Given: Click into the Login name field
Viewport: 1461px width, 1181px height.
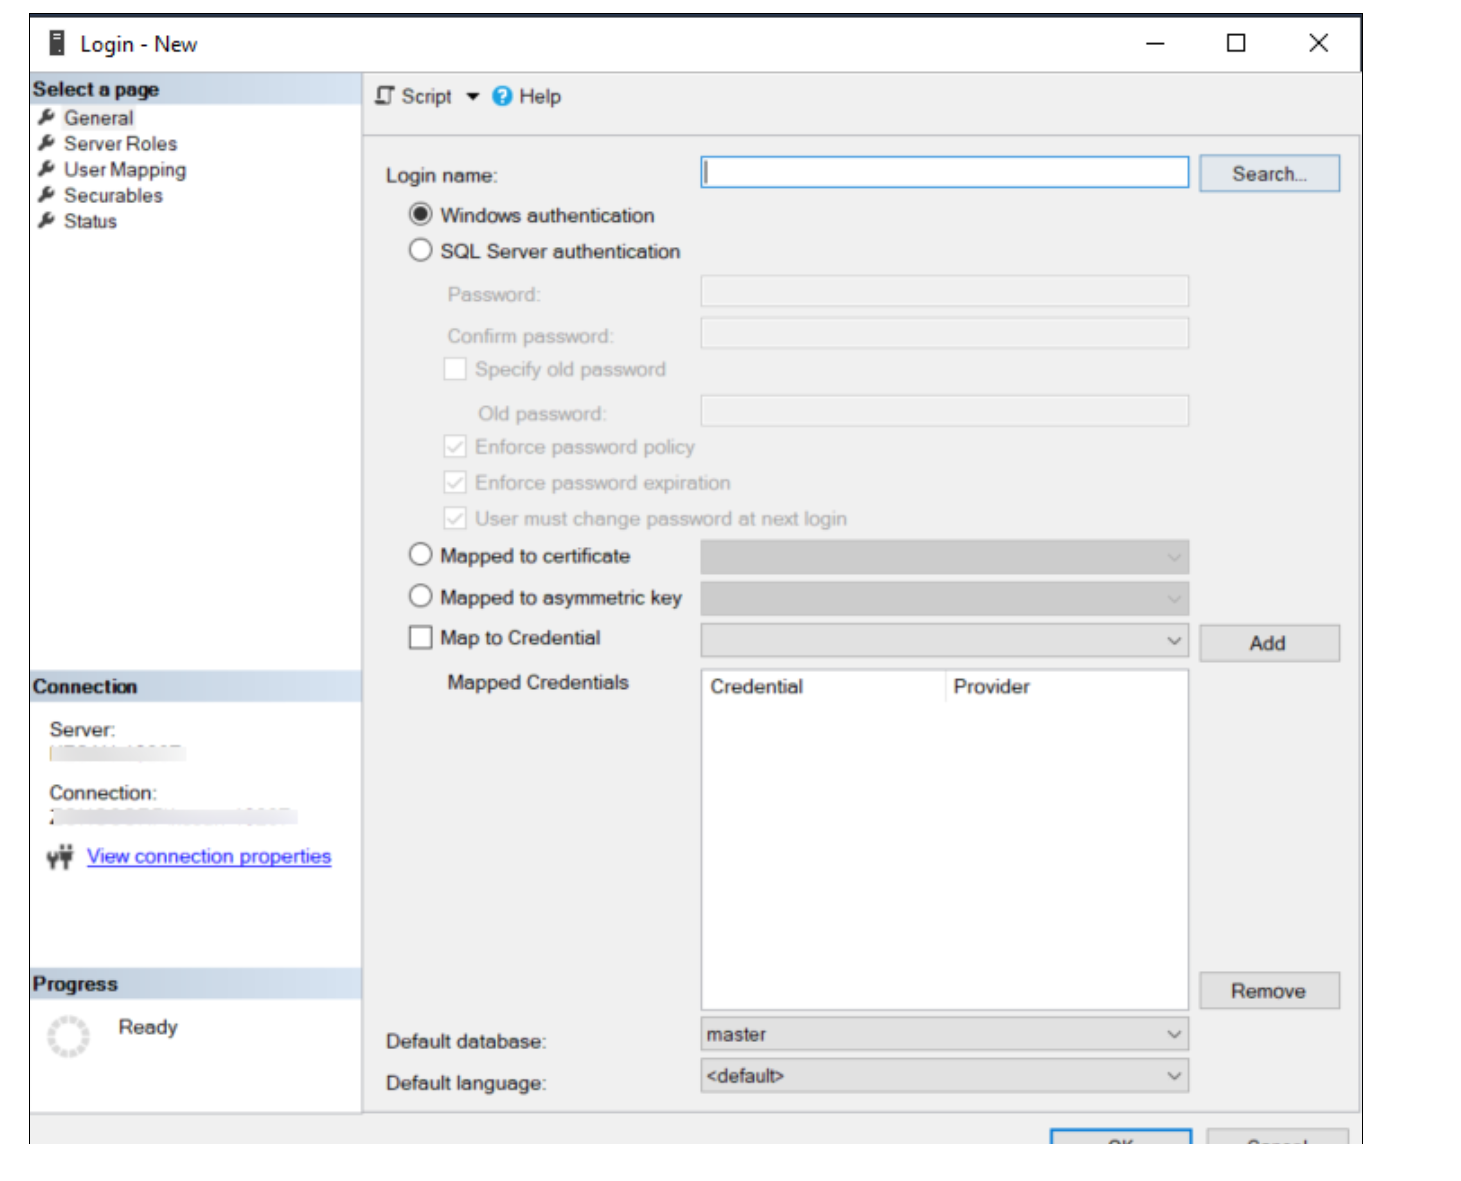Looking at the screenshot, I should pos(944,173).
